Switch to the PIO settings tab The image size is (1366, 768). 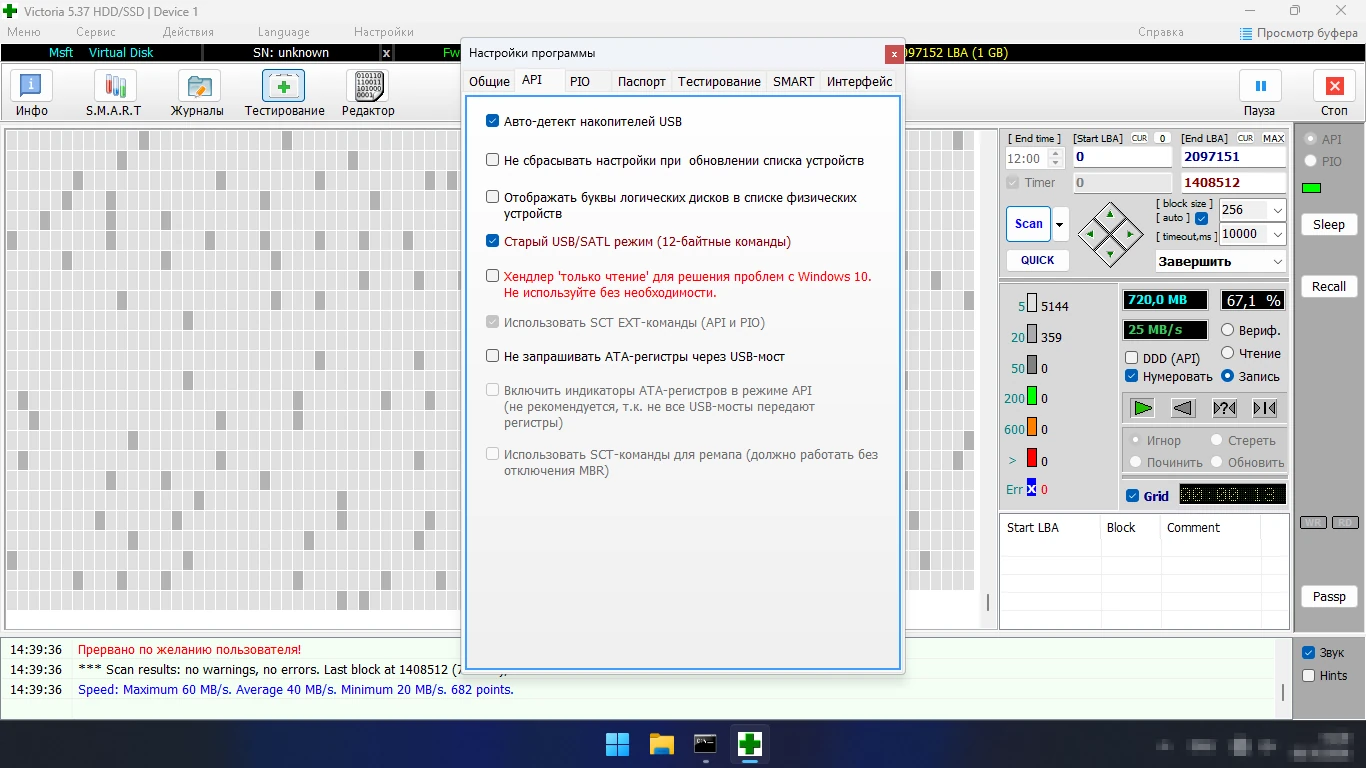pos(580,81)
